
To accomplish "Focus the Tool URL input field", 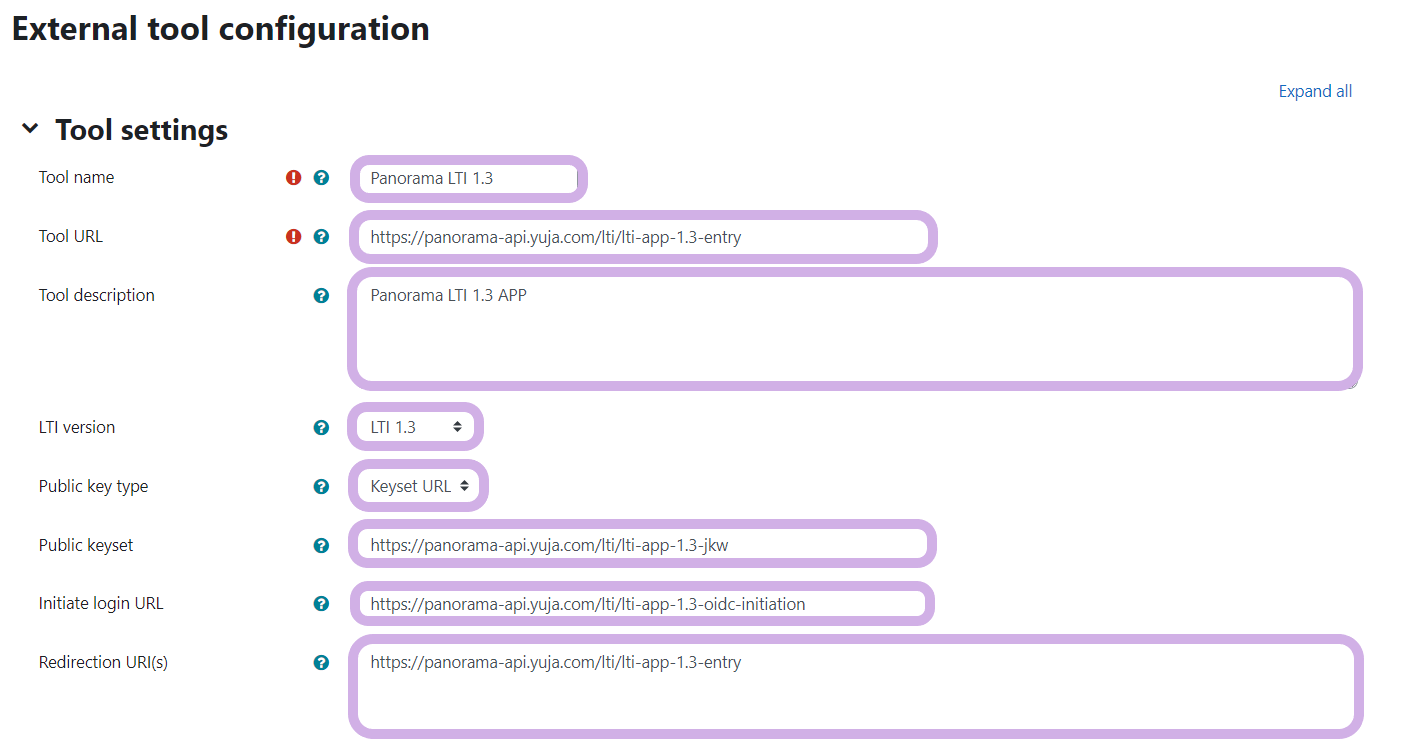I will pos(643,238).
